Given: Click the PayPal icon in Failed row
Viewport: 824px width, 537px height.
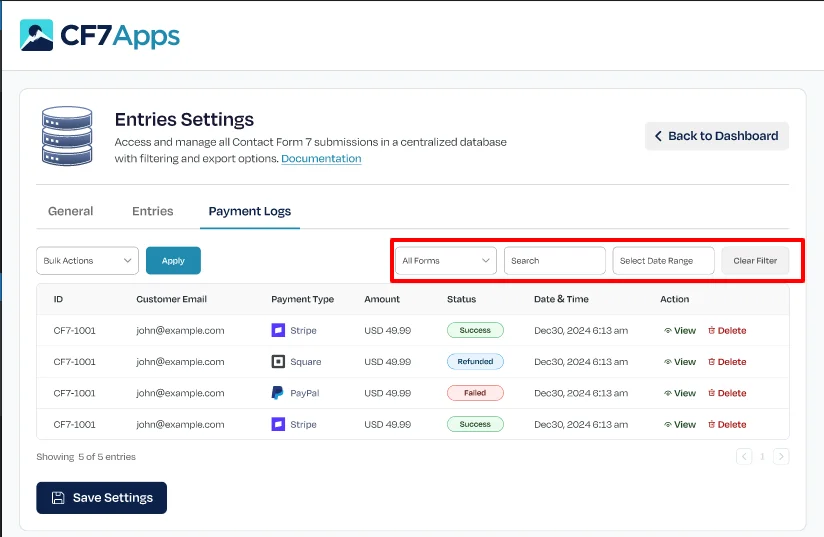Looking at the screenshot, I should (x=277, y=393).
